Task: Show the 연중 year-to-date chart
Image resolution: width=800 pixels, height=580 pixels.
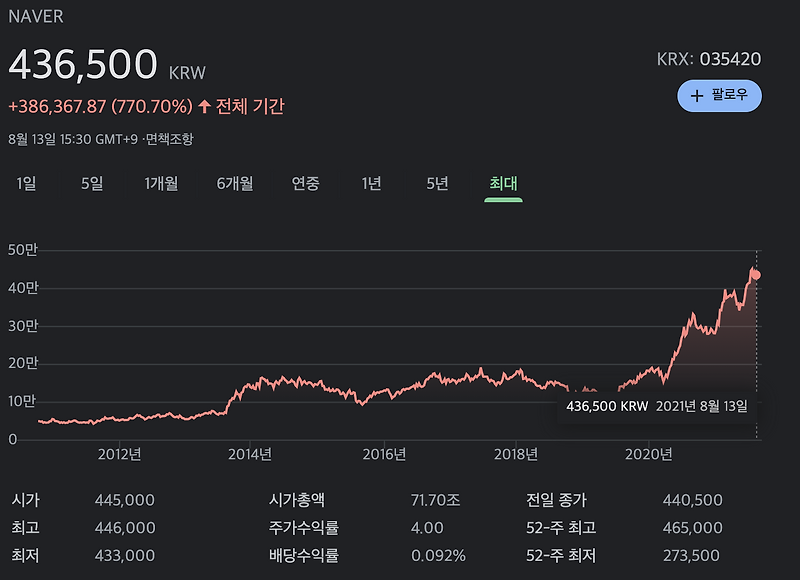Action: [x=305, y=183]
